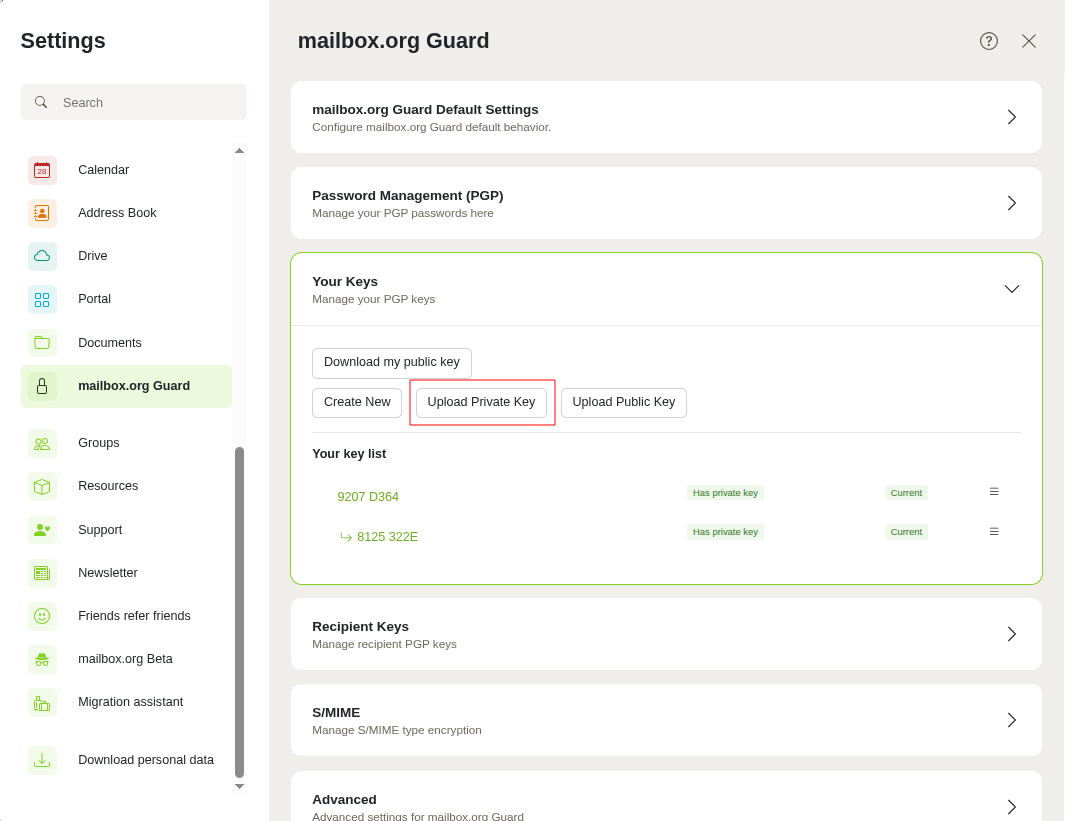Select mailbox.org Beta entry
Screen dimensions: 1065x821
click(x=126, y=659)
